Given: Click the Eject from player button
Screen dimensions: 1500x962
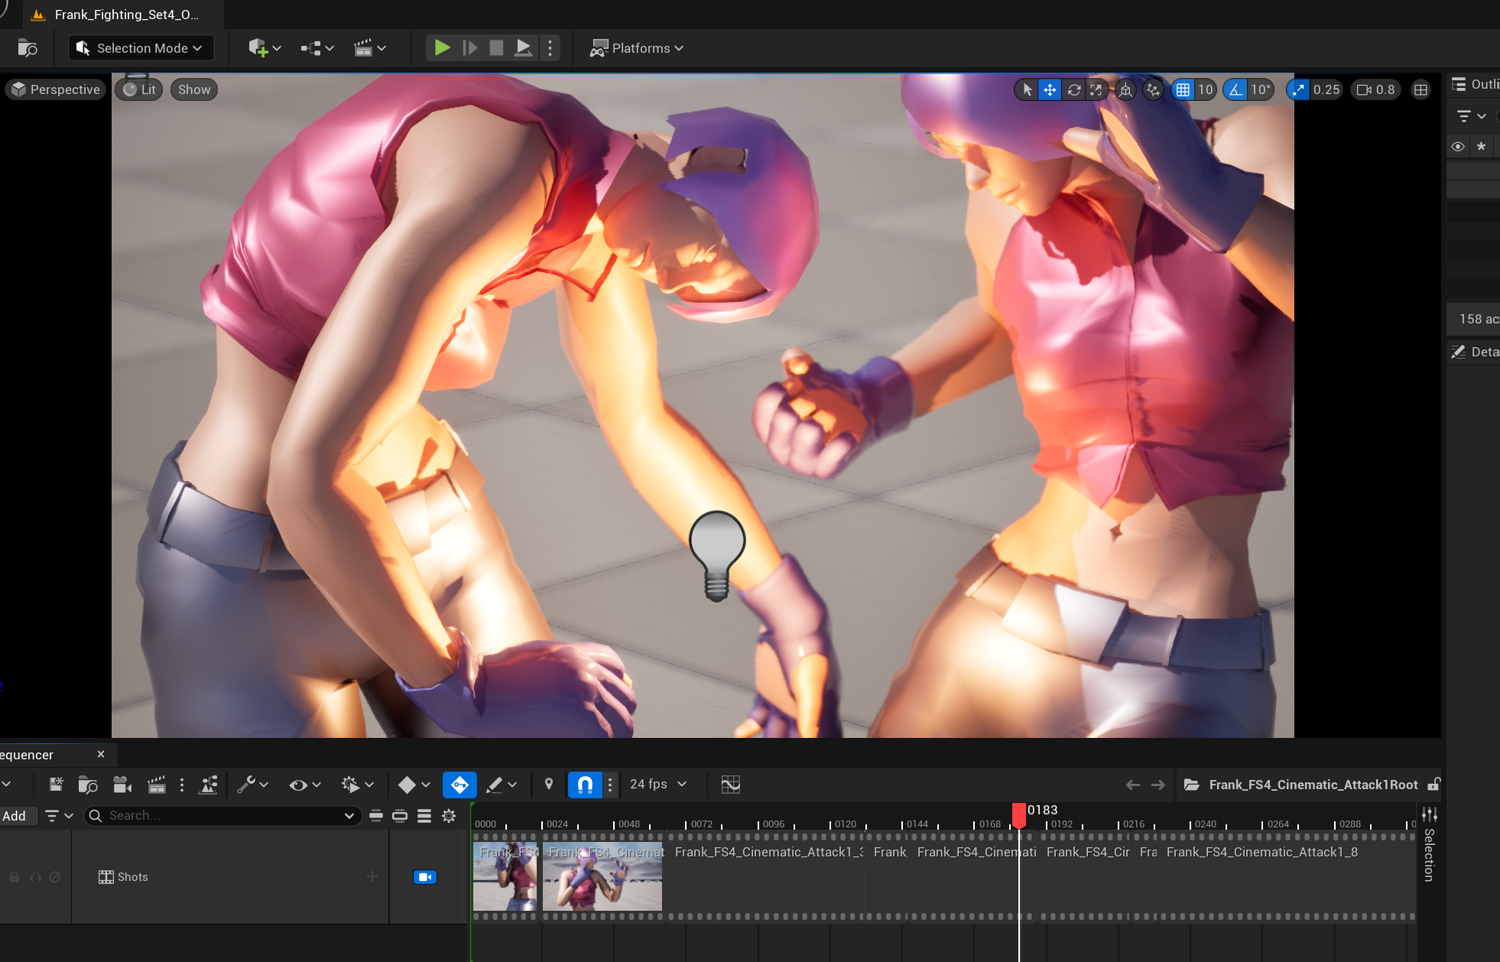Looking at the screenshot, I should point(523,48).
